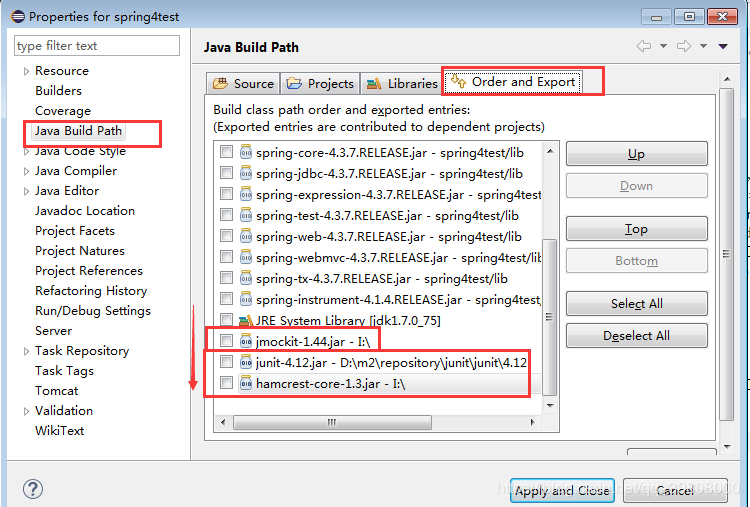Open the Run/Debug Settings page
Image resolution: width=750 pixels, height=507 pixels.
(x=93, y=311)
